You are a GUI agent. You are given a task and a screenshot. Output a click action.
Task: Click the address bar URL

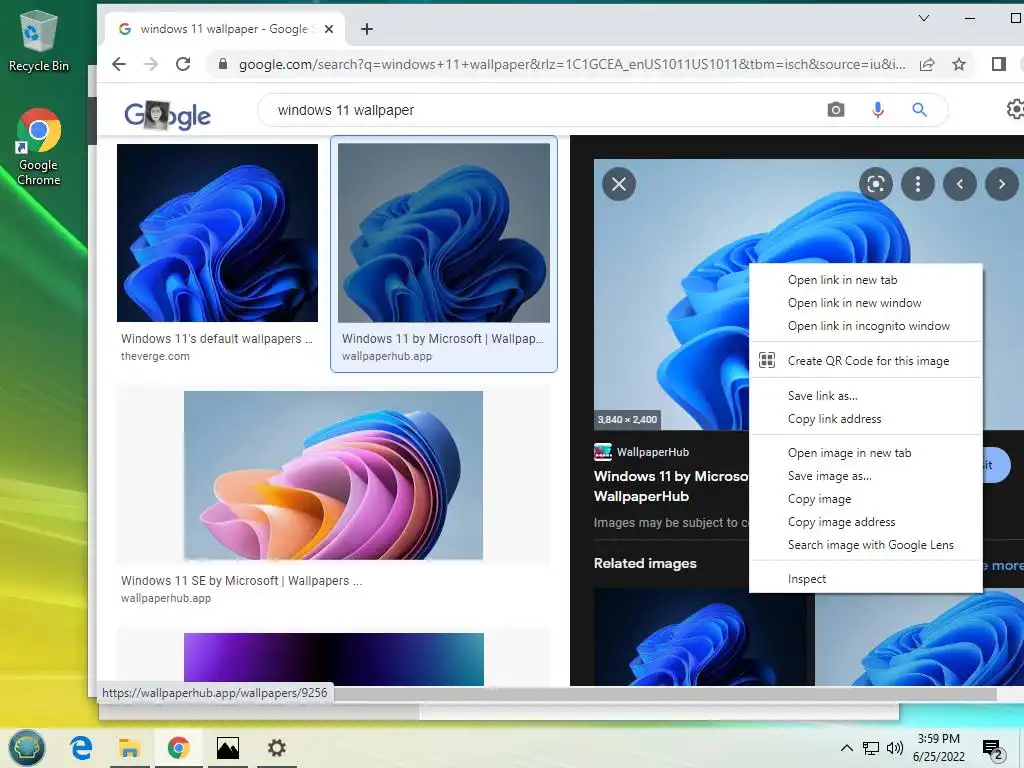click(x=572, y=64)
